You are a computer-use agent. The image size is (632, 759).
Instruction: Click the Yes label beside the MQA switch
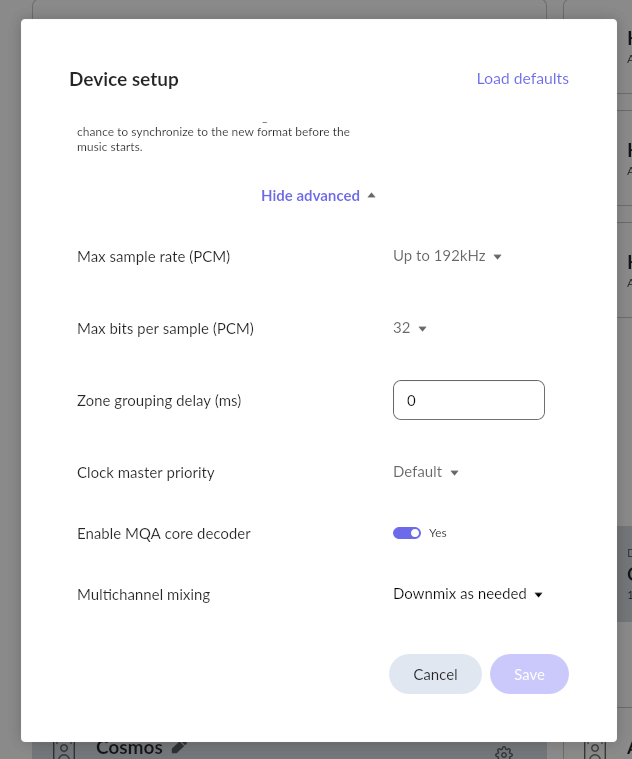[437, 533]
